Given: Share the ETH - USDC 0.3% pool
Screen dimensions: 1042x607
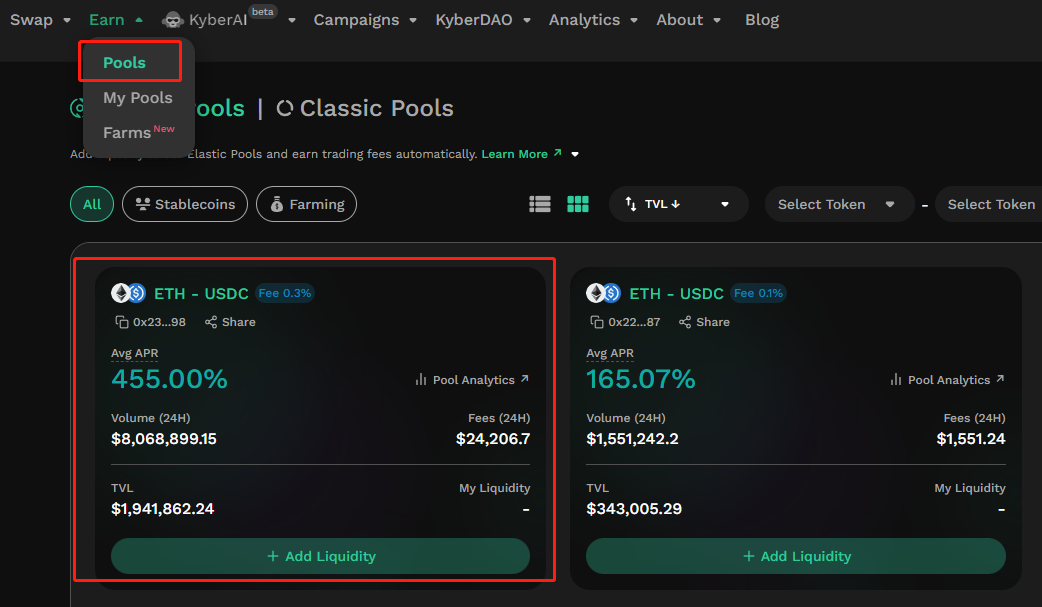Looking at the screenshot, I should click(230, 322).
